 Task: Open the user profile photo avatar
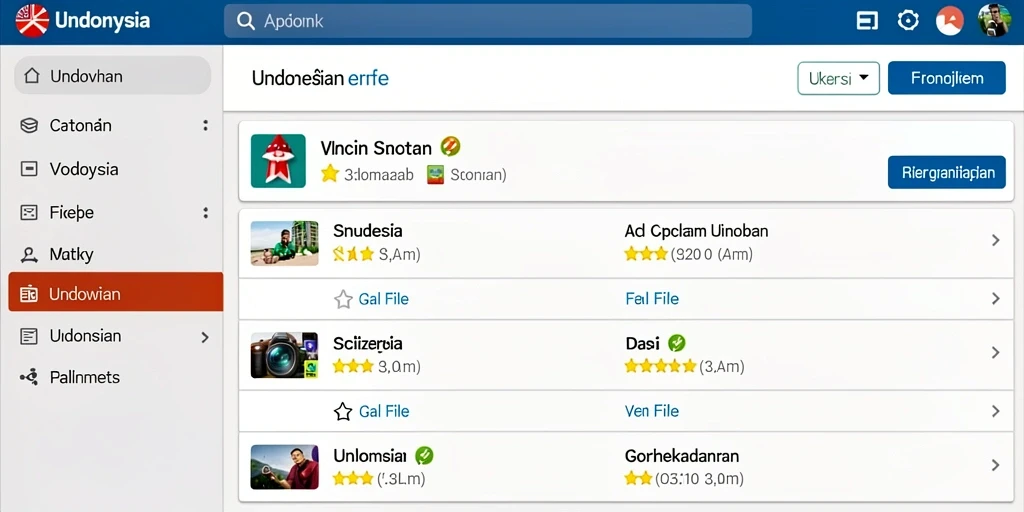994,21
